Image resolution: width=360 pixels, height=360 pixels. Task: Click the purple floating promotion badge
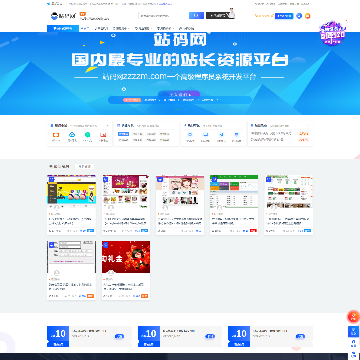[332, 34]
